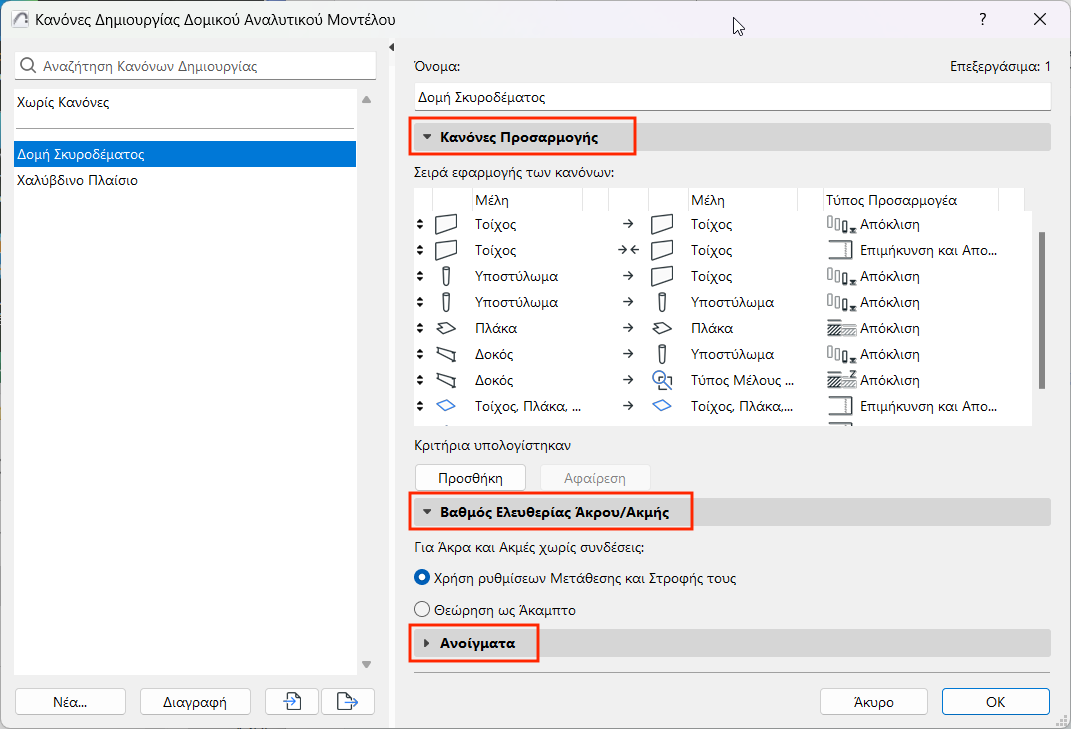Expand the 'Ανοίγματα' section
The width and height of the screenshot is (1071, 729).
(x=427, y=643)
